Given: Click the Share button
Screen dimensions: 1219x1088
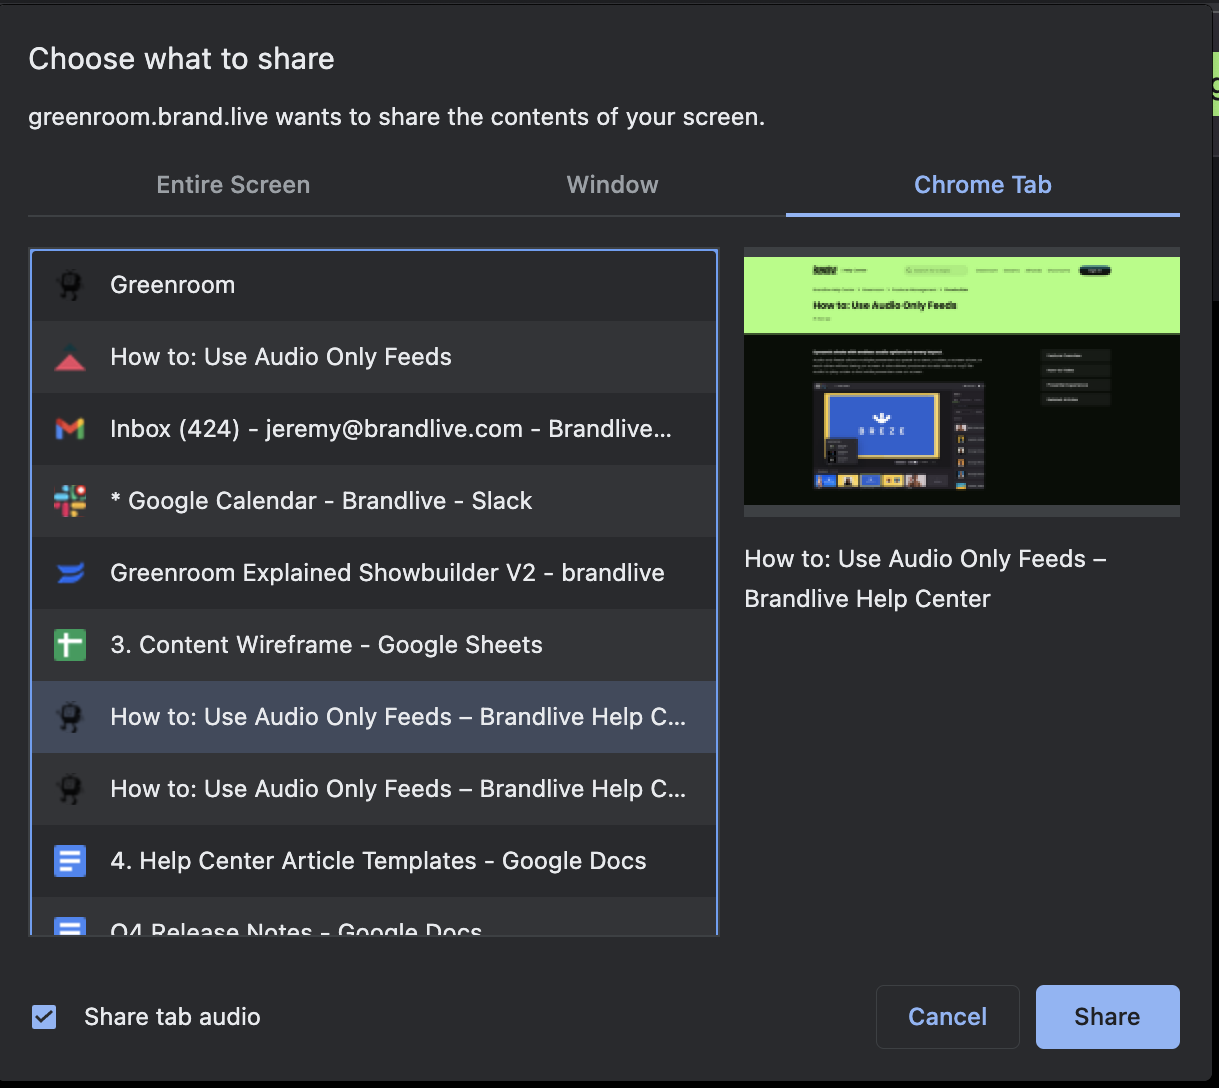Looking at the screenshot, I should point(1107,1017).
